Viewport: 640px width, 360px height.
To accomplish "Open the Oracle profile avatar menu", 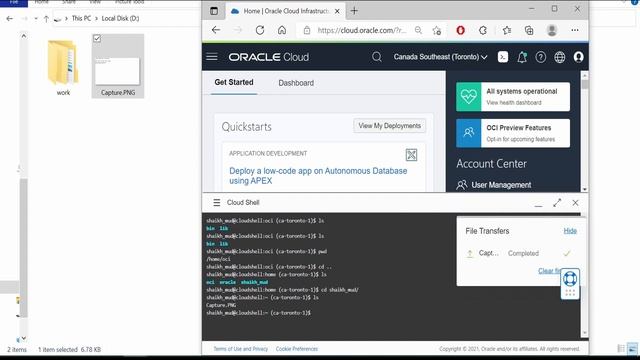I will (x=578, y=57).
